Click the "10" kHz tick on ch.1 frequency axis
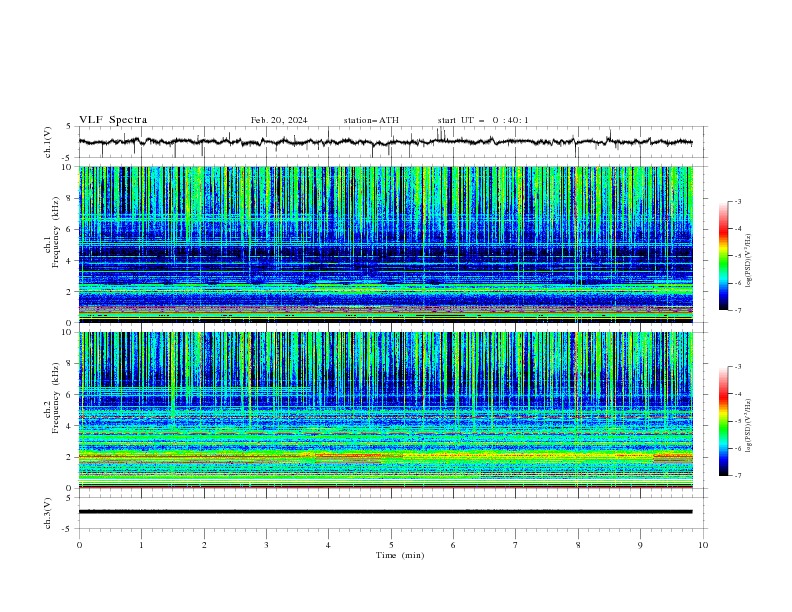 (69, 167)
